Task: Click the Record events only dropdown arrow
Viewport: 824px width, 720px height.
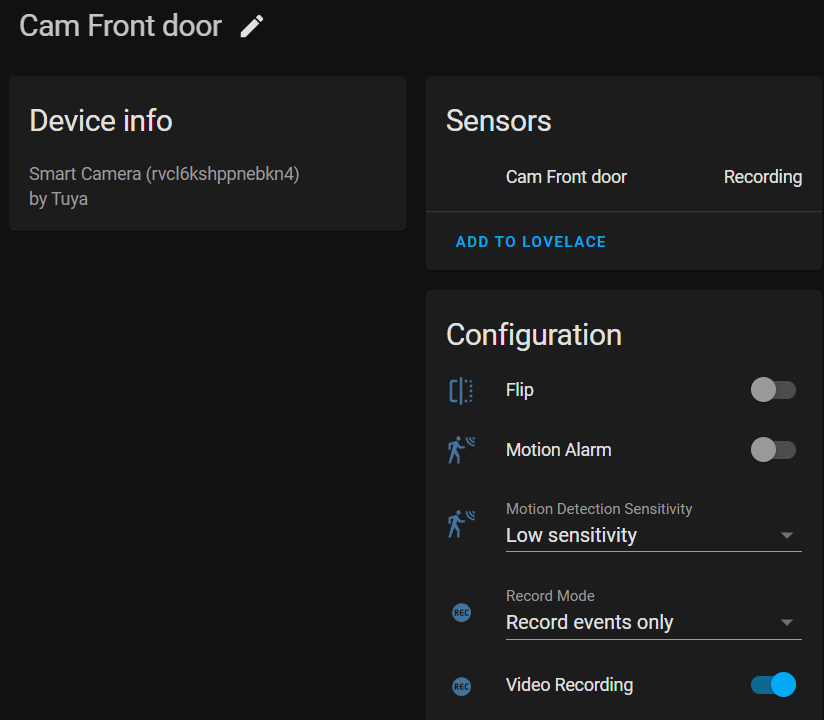Action: pos(789,624)
